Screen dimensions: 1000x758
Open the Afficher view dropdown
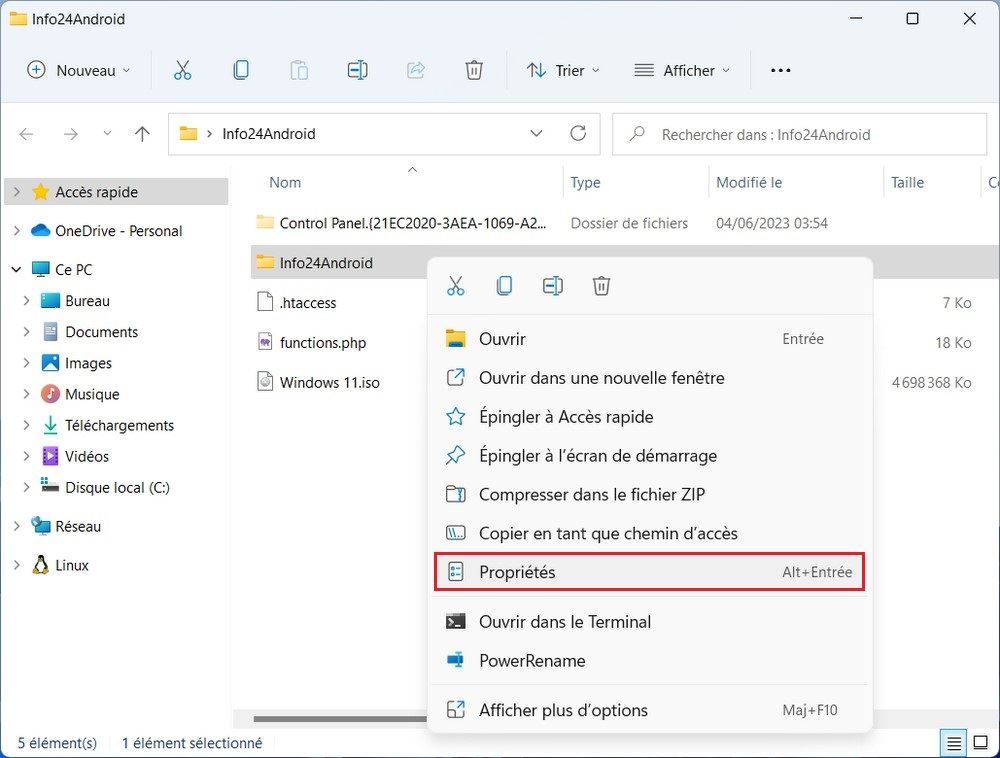[683, 70]
